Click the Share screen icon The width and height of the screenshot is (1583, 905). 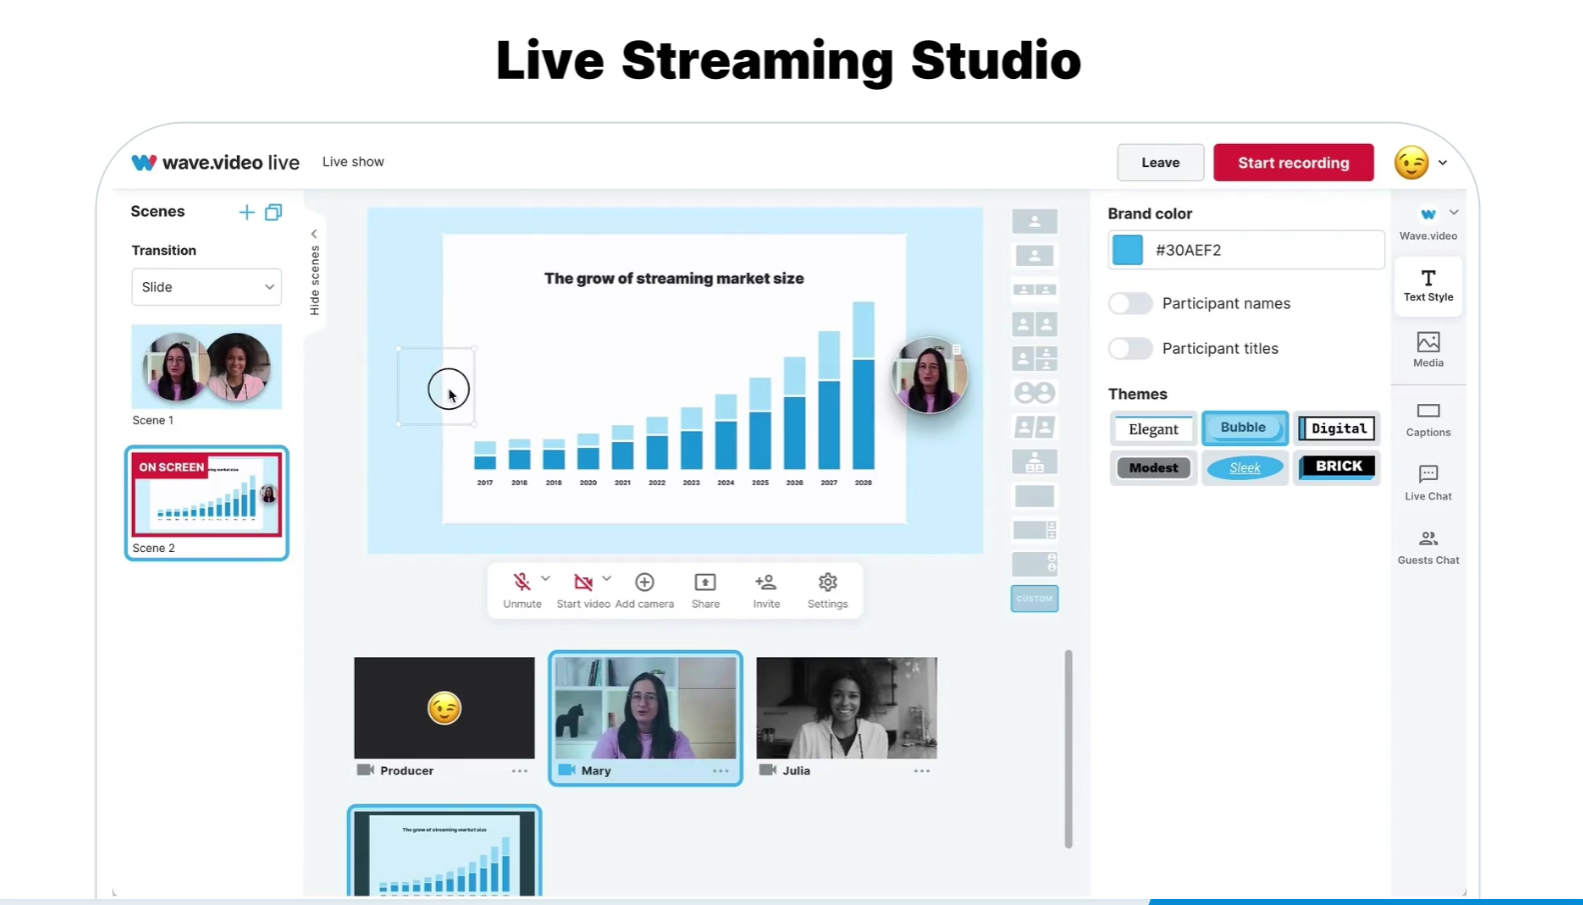[705, 583]
